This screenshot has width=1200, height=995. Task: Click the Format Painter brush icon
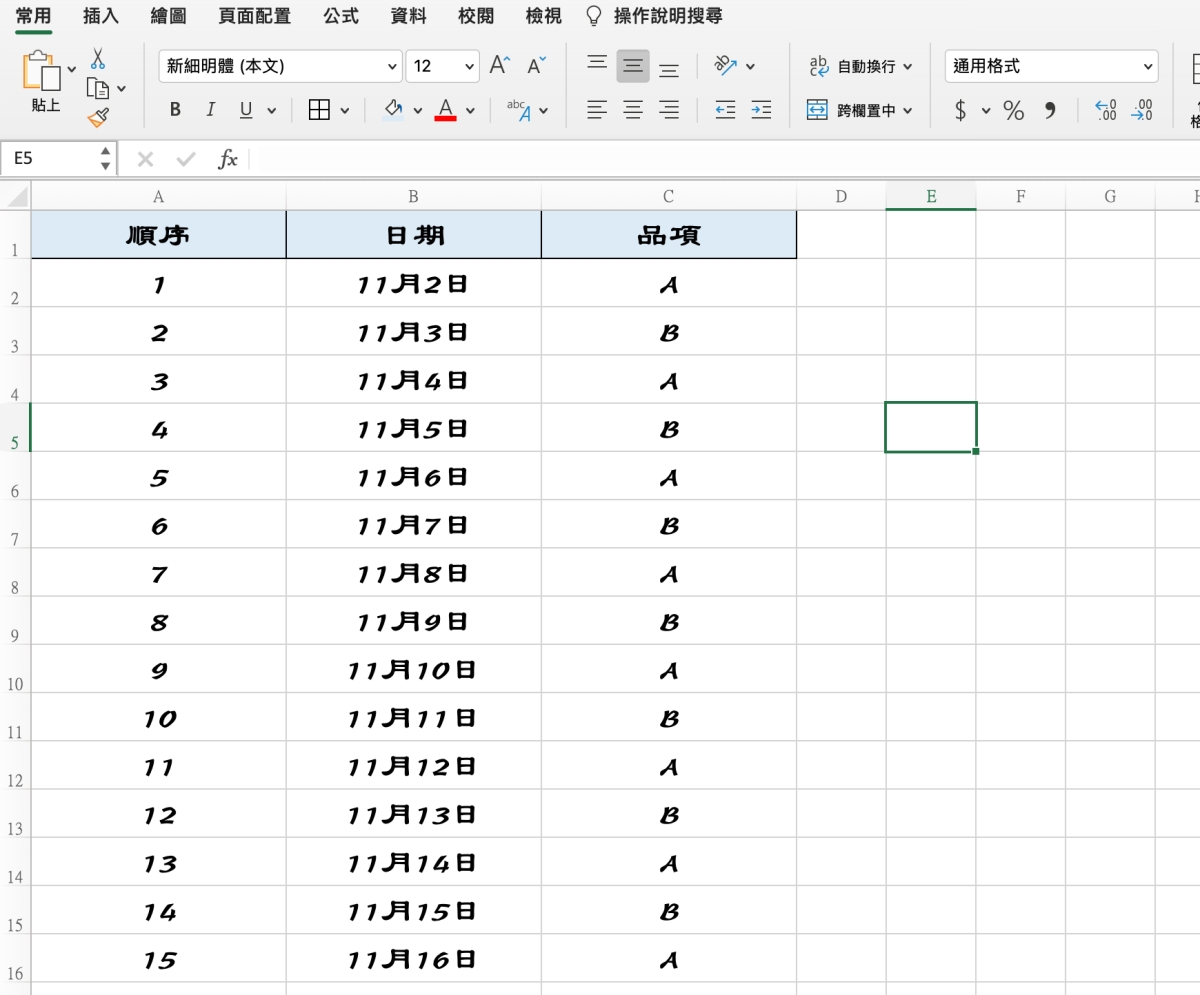point(97,118)
